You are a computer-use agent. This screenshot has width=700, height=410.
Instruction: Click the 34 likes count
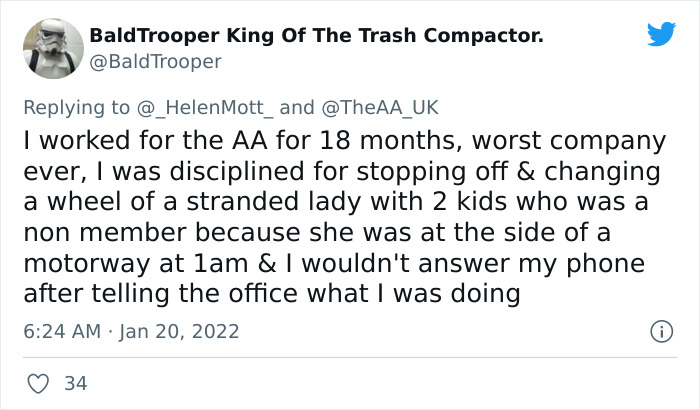pyautogui.click(x=74, y=383)
